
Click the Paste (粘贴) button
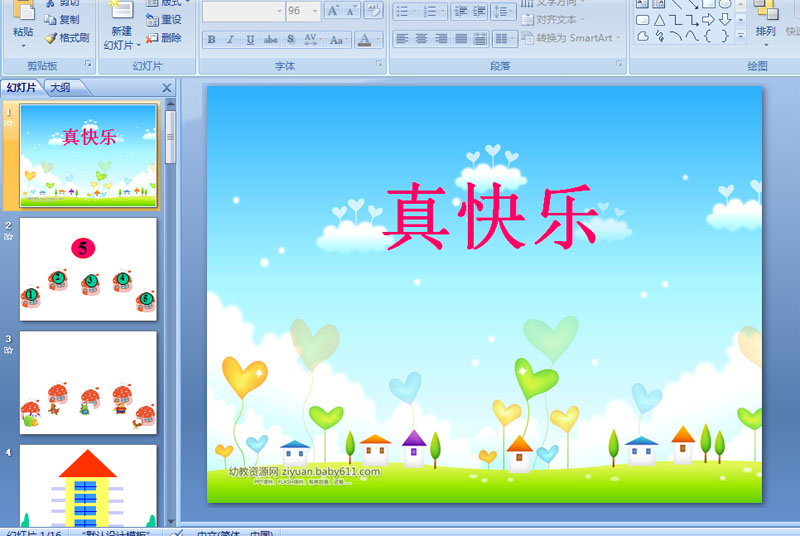pyautogui.click(x=23, y=23)
